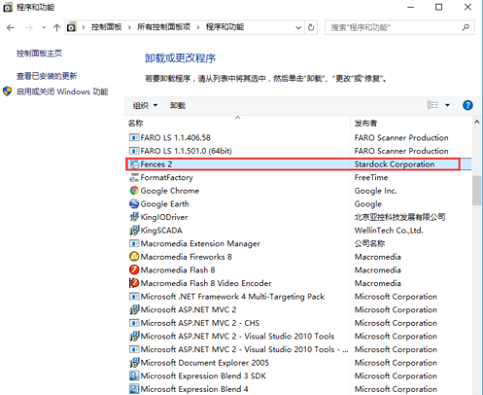The image size is (483, 395).
Task: Go up one level with the up arrow
Action: click(57, 28)
